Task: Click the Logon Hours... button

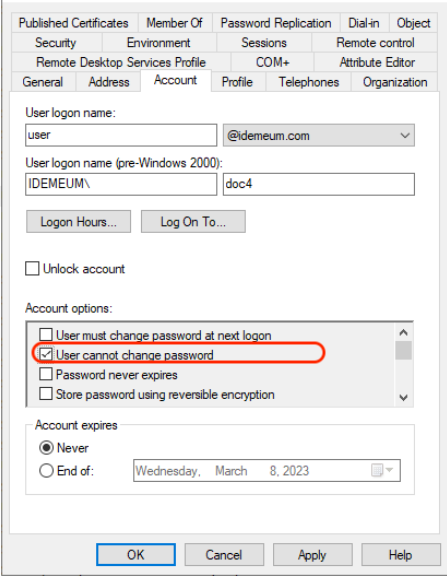Action: point(79,222)
